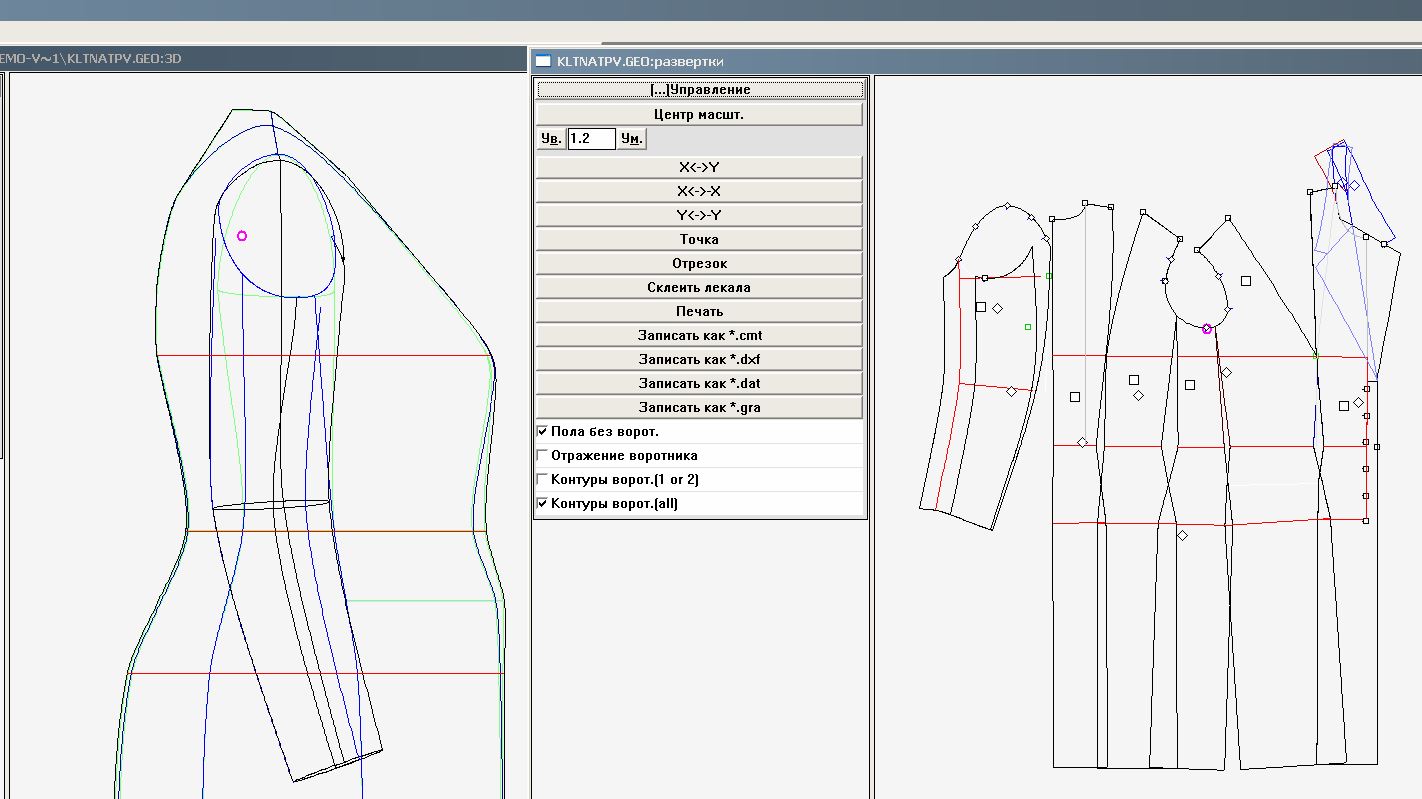
Task: Click the magenta circle marker on the armhole pattern
Action: [x=1207, y=329]
